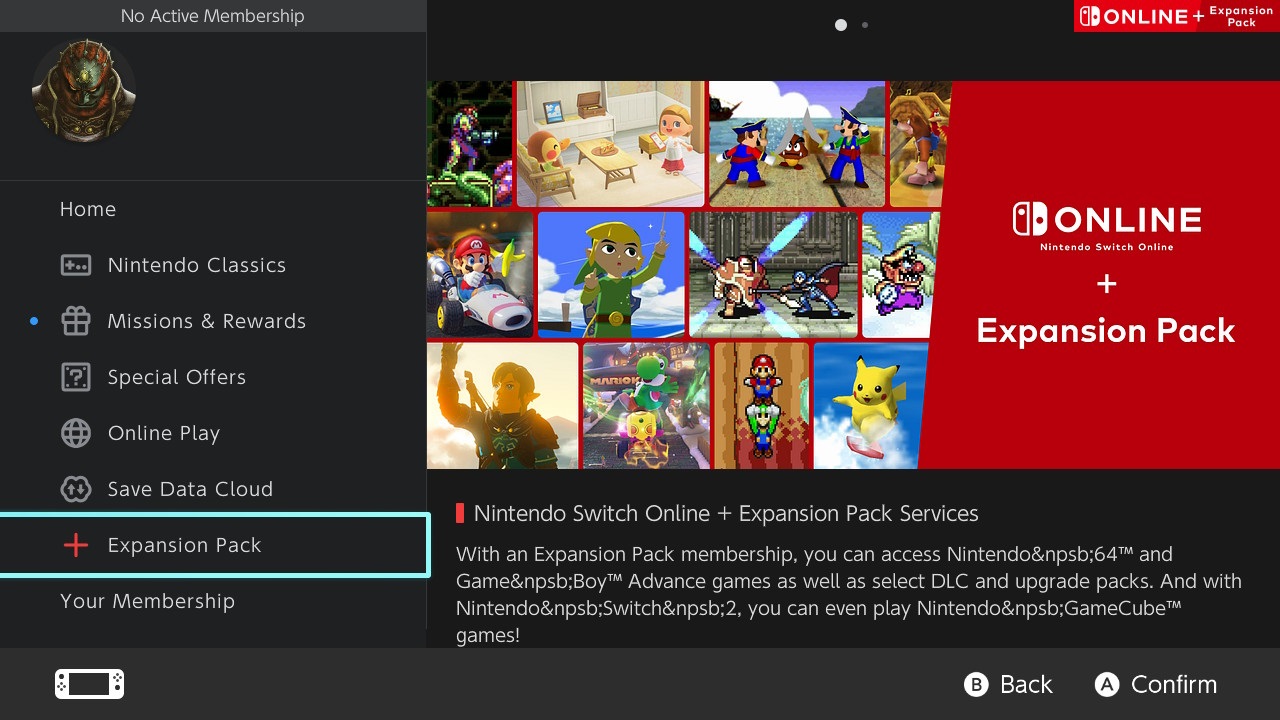
Task: Click the A Confirm button
Action: click(x=1156, y=684)
